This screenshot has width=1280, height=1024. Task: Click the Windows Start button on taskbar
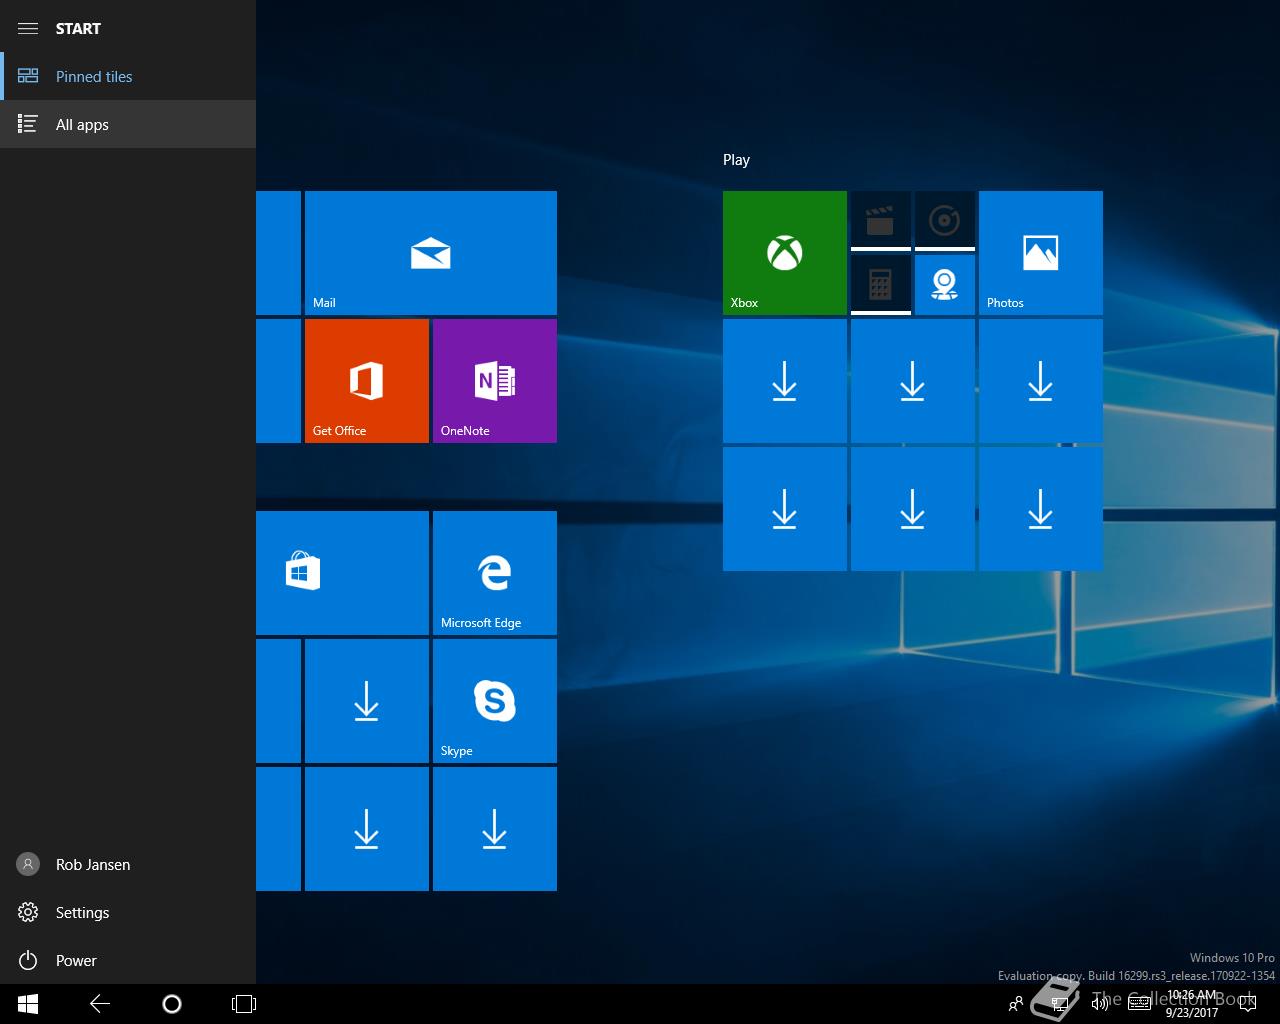click(28, 1004)
